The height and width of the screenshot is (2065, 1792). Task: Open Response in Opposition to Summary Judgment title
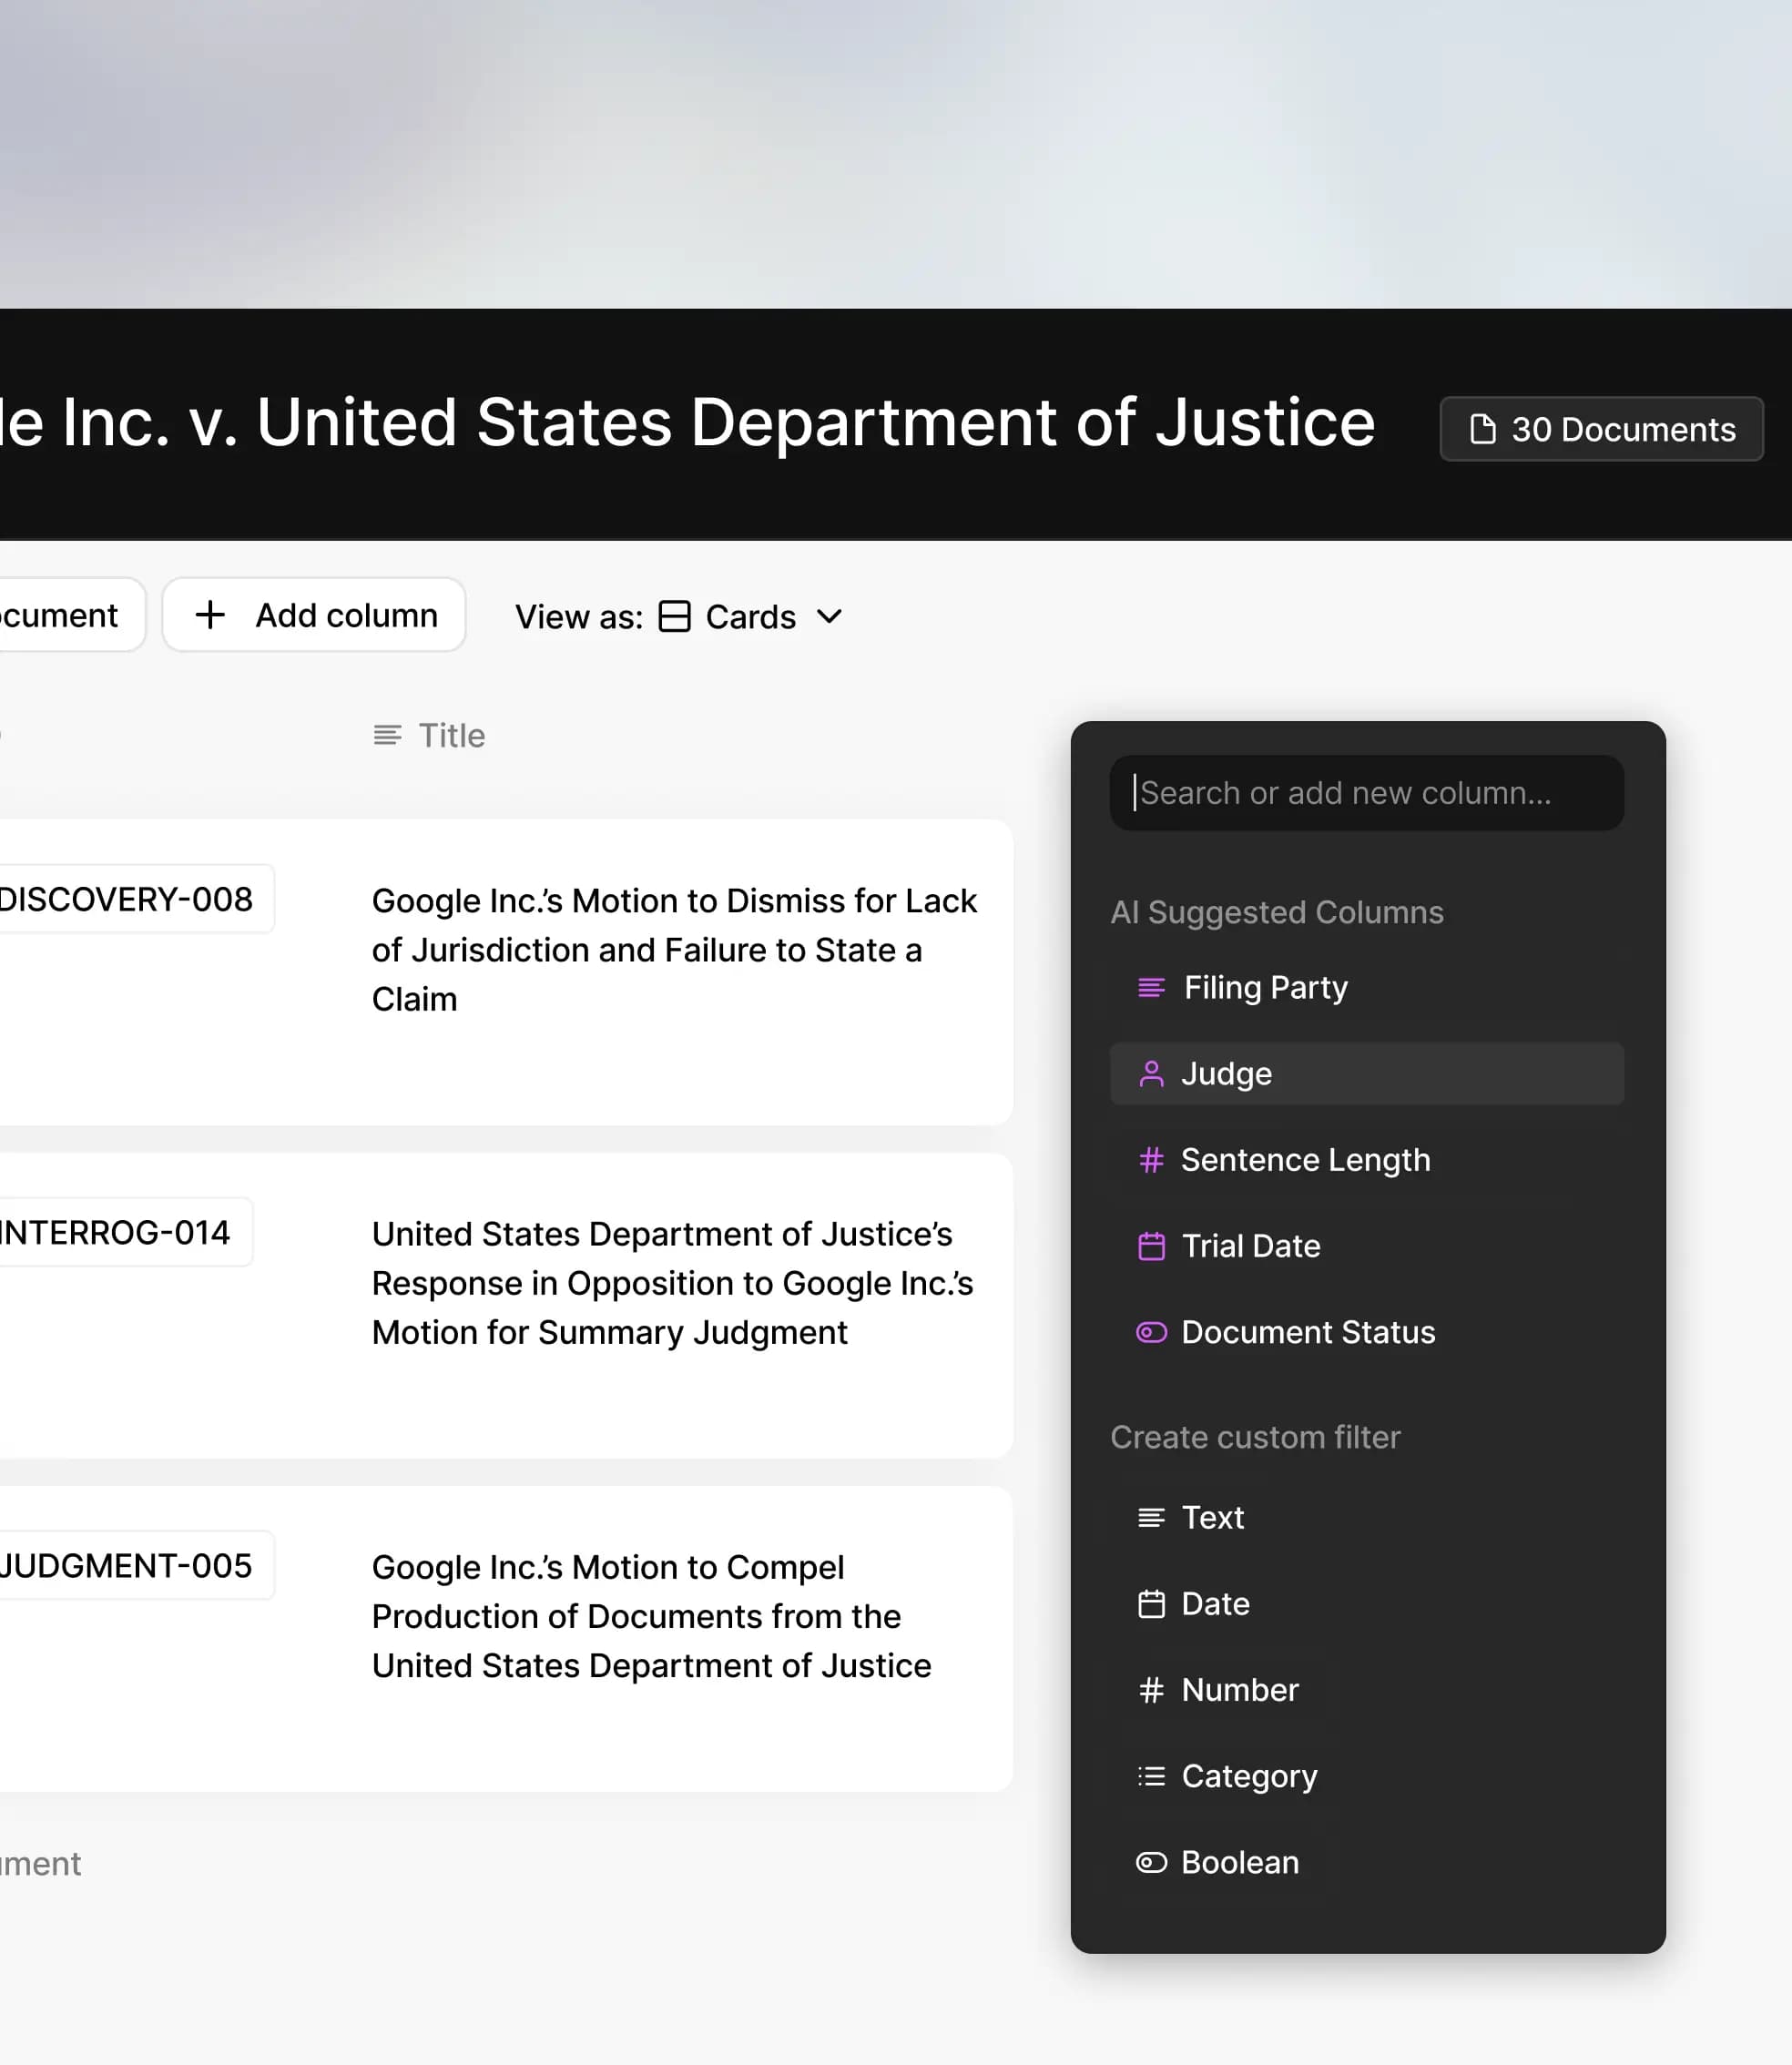[x=672, y=1283]
